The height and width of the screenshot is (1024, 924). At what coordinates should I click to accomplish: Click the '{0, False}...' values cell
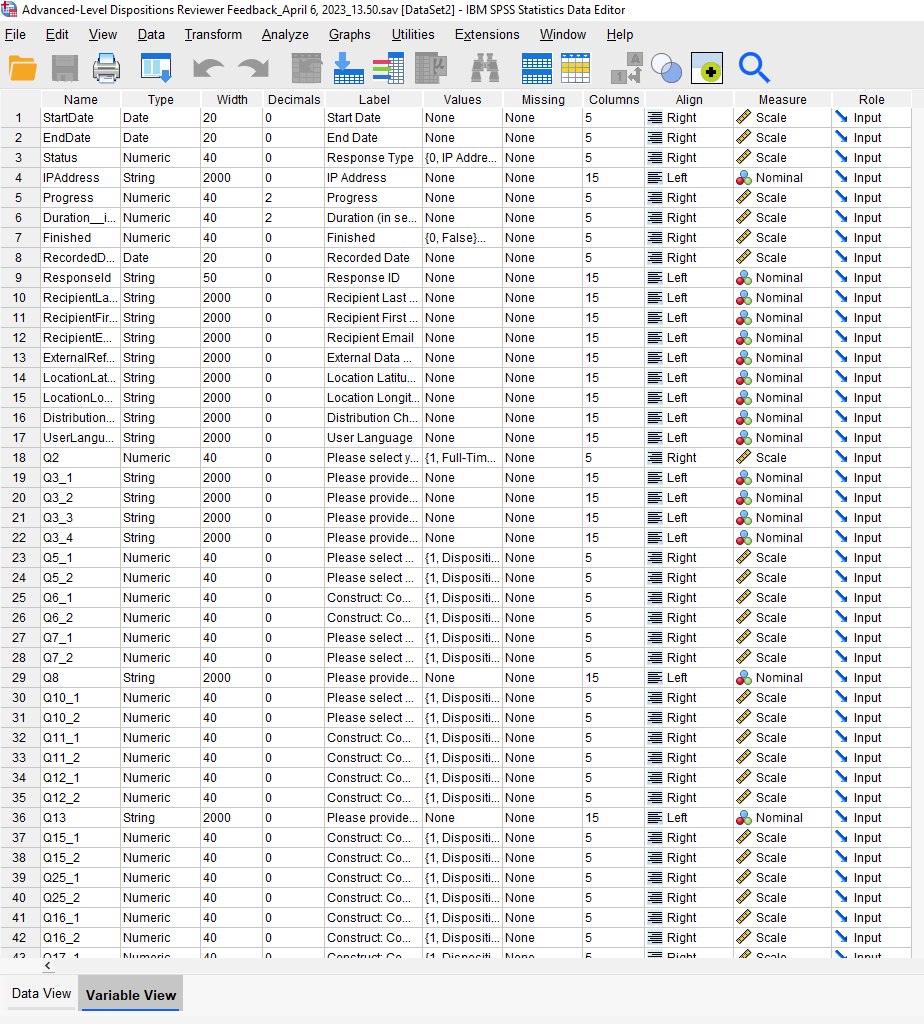pos(462,238)
